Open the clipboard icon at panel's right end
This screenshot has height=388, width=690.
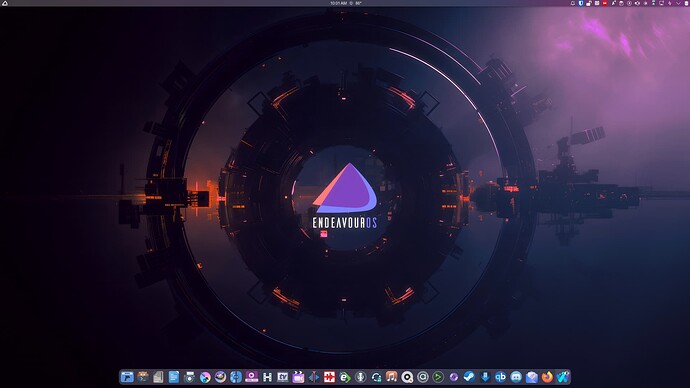(686, 3)
